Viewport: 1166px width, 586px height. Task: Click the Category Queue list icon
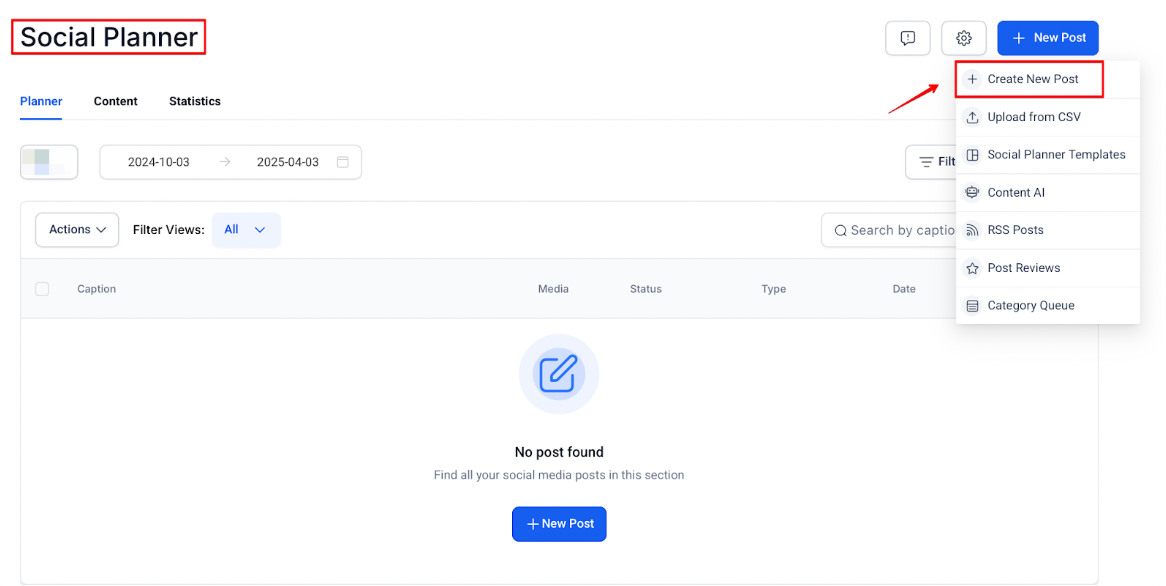[972, 306]
